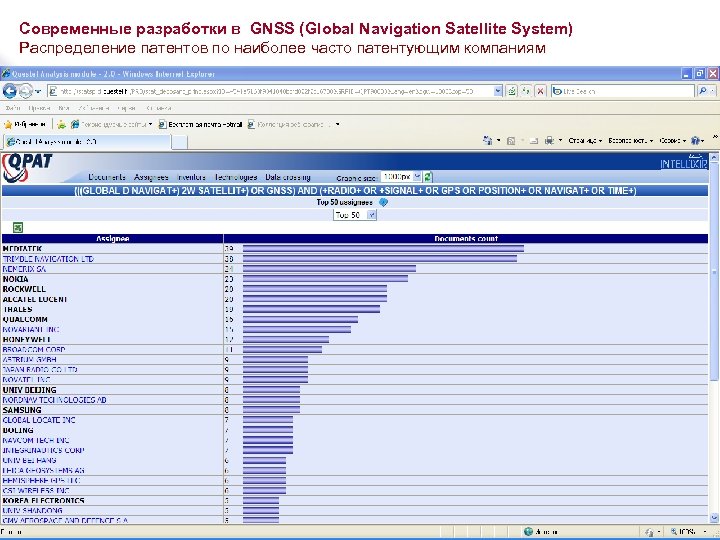Open the Страница command bar menu

(585, 141)
